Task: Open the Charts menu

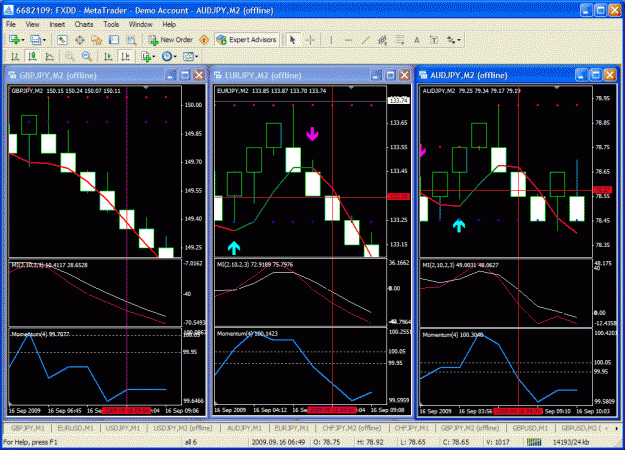Action: point(84,24)
